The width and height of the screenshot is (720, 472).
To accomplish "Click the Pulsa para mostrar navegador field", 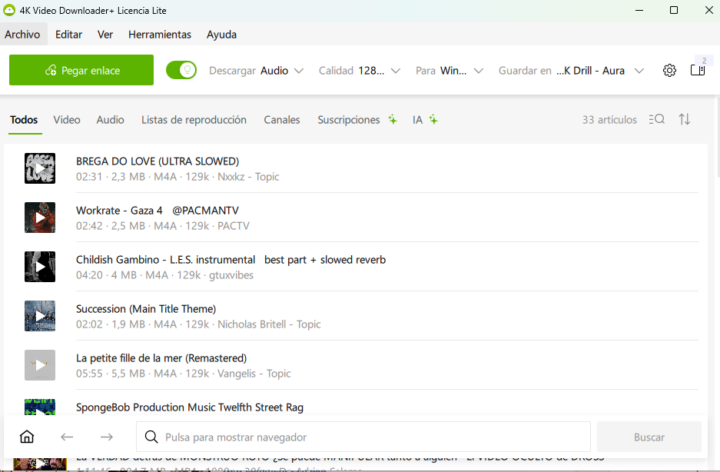I will click(363, 437).
